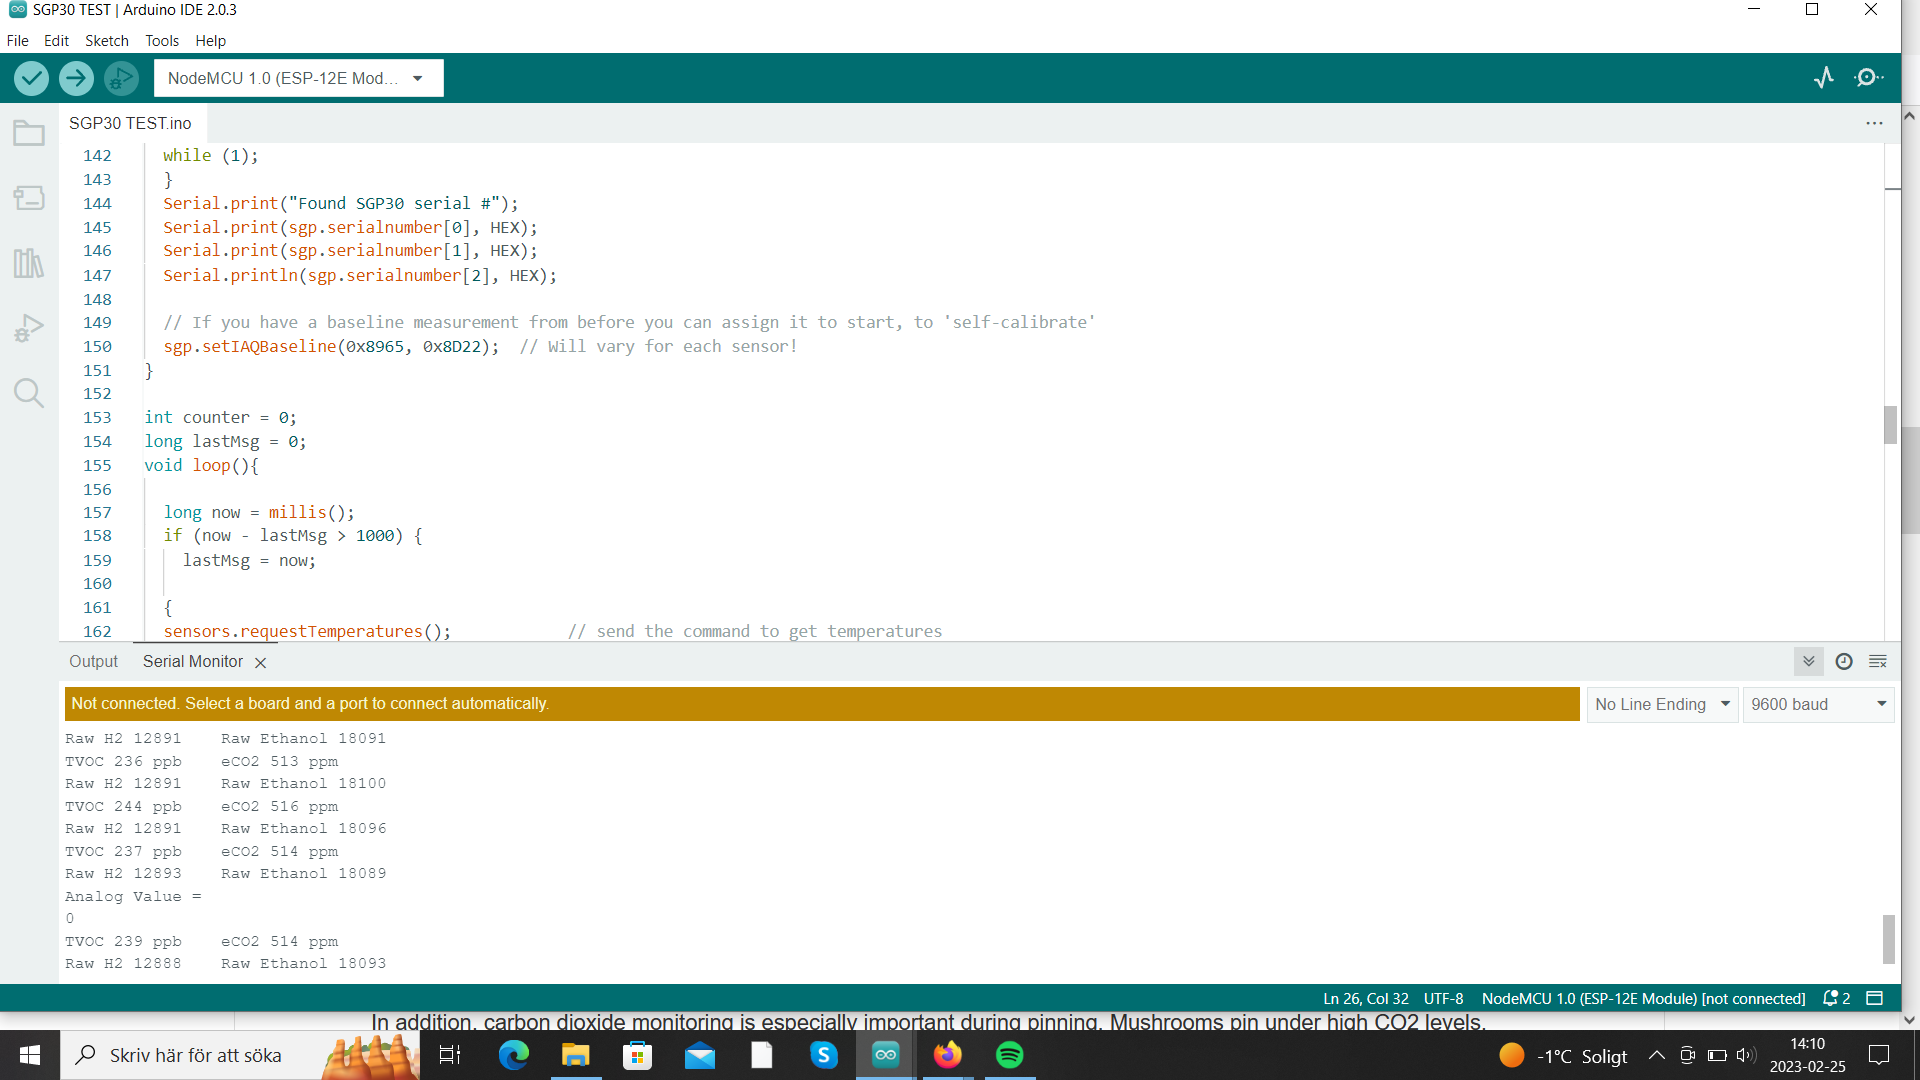Click the Serial Monitor vertical scrollbar thumb
Viewport: 1920px width, 1080px height.
pyautogui.click(x=1888, y=938)
